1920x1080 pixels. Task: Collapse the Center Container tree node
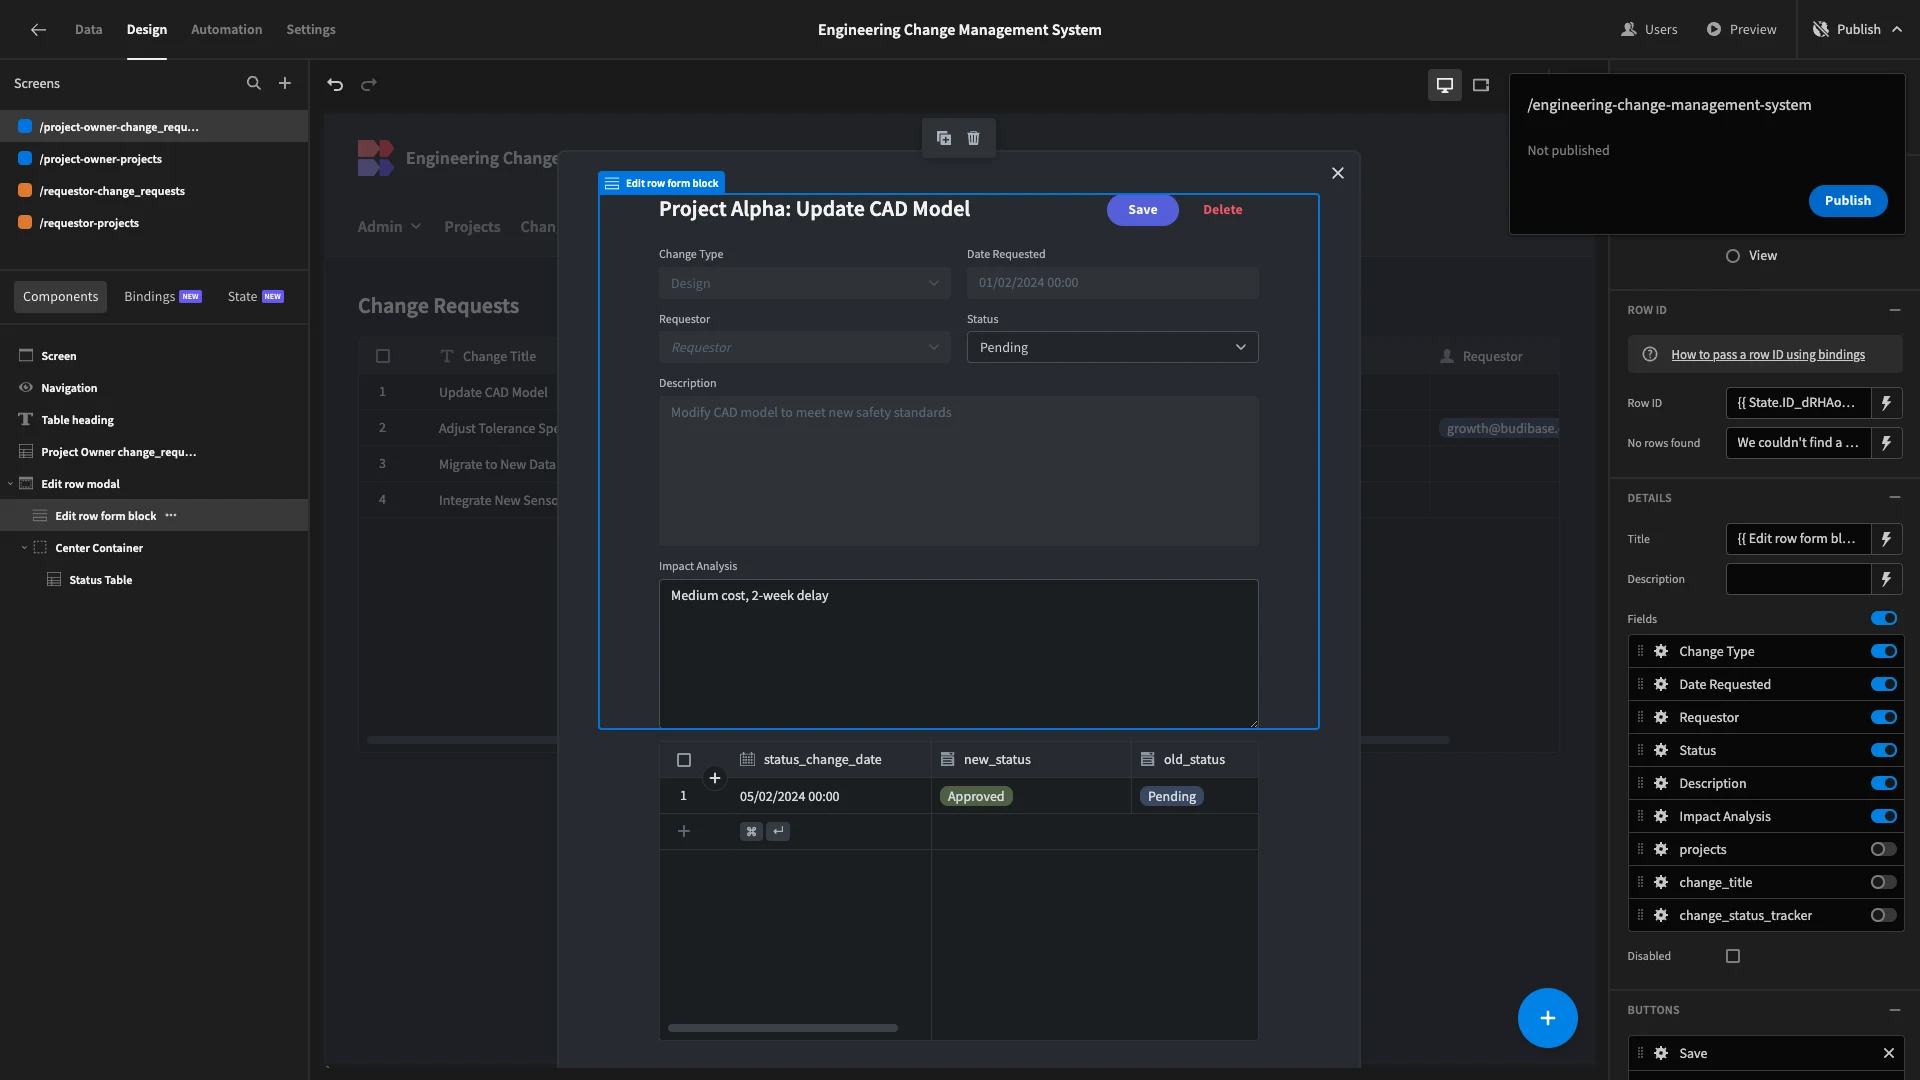coord(24,548)
